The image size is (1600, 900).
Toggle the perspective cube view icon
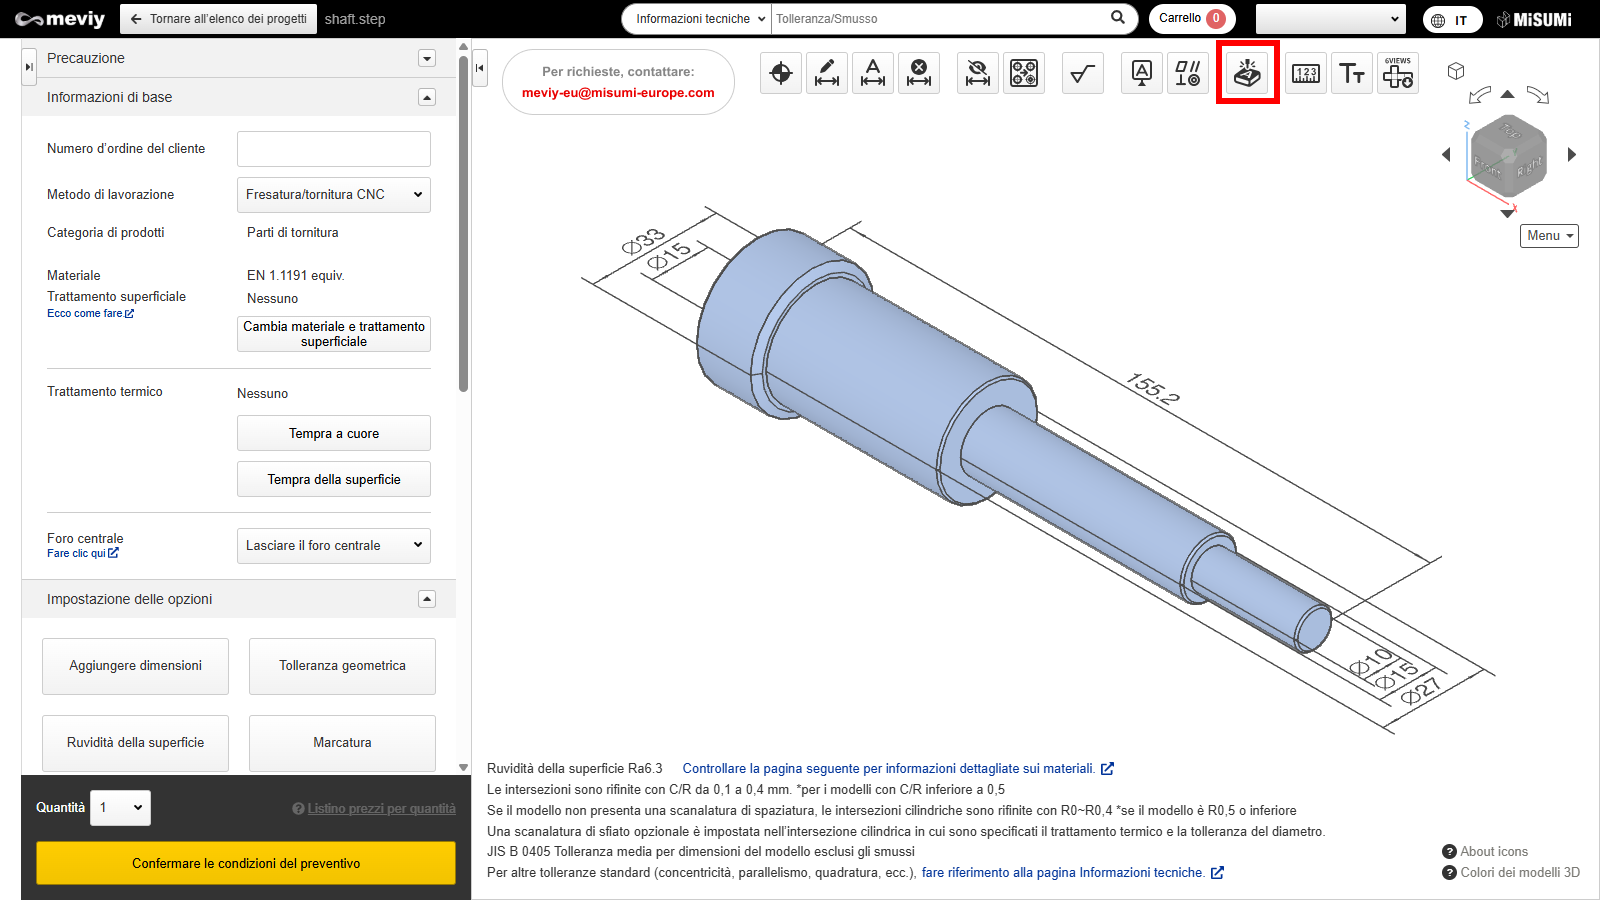(x=1456, y=71)
